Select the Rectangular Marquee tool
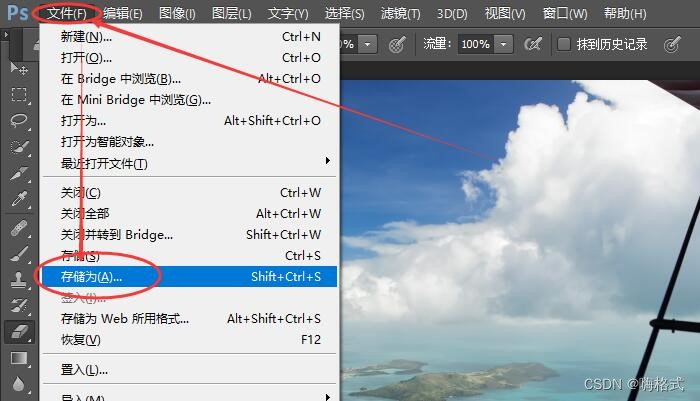This screenshot has height=401, width=700. [19, 95]
